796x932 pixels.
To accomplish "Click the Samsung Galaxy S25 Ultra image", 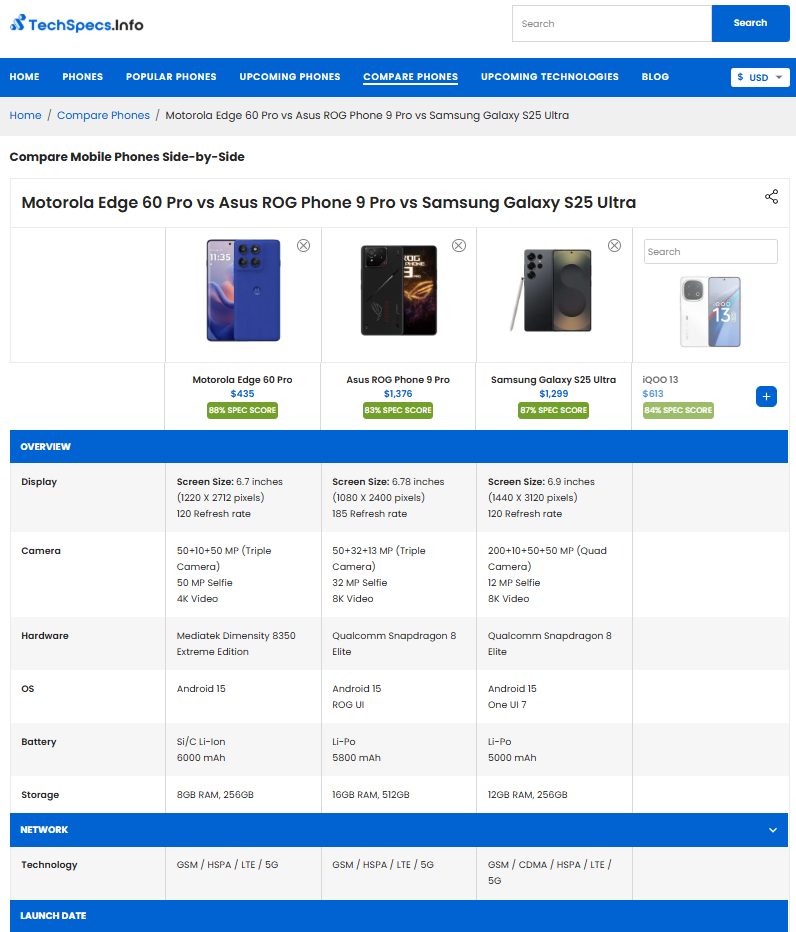I will pos(551,290).
